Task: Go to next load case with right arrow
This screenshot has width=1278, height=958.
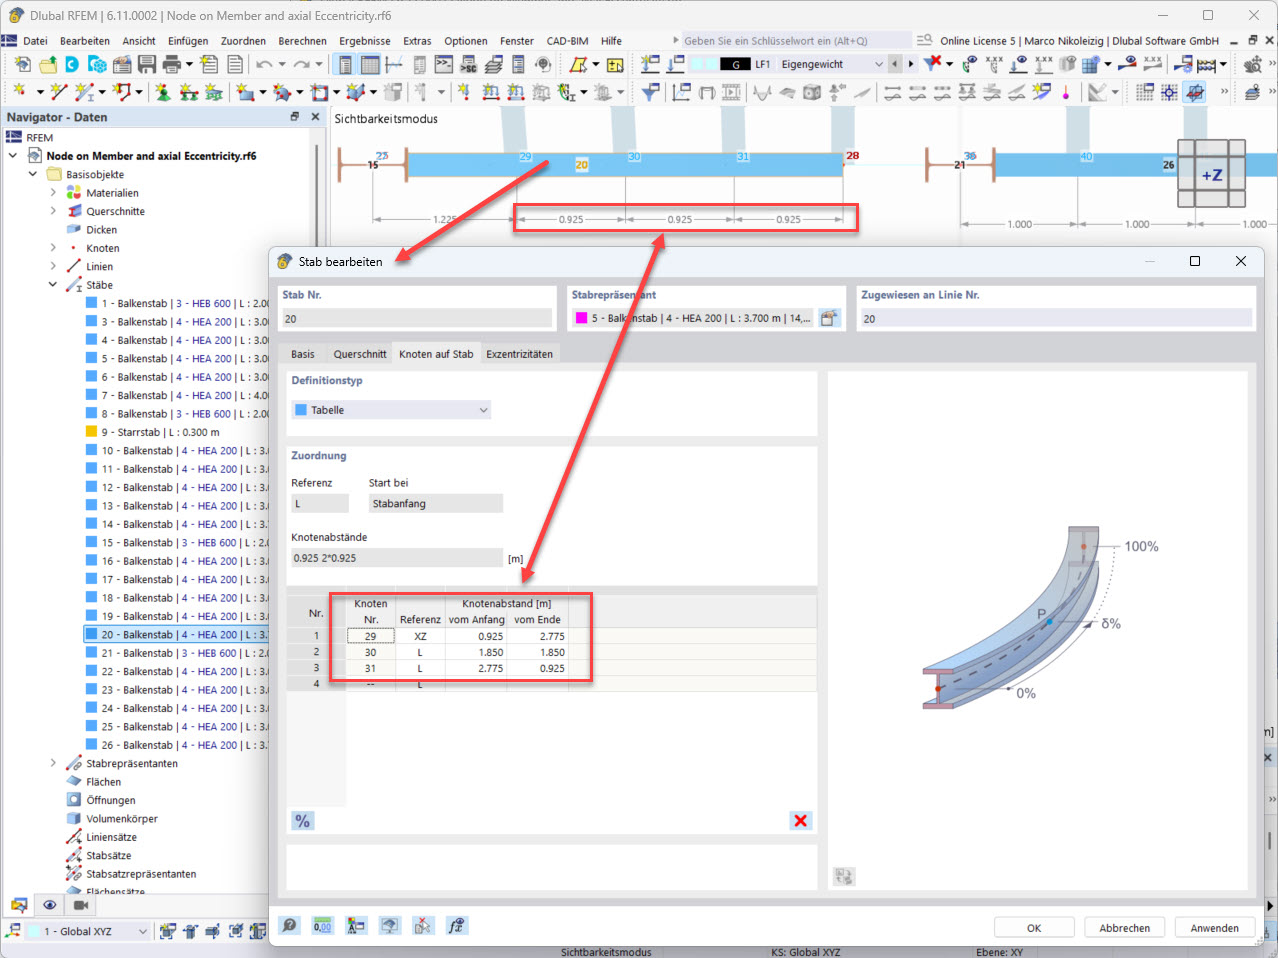Action: point(910,64)
